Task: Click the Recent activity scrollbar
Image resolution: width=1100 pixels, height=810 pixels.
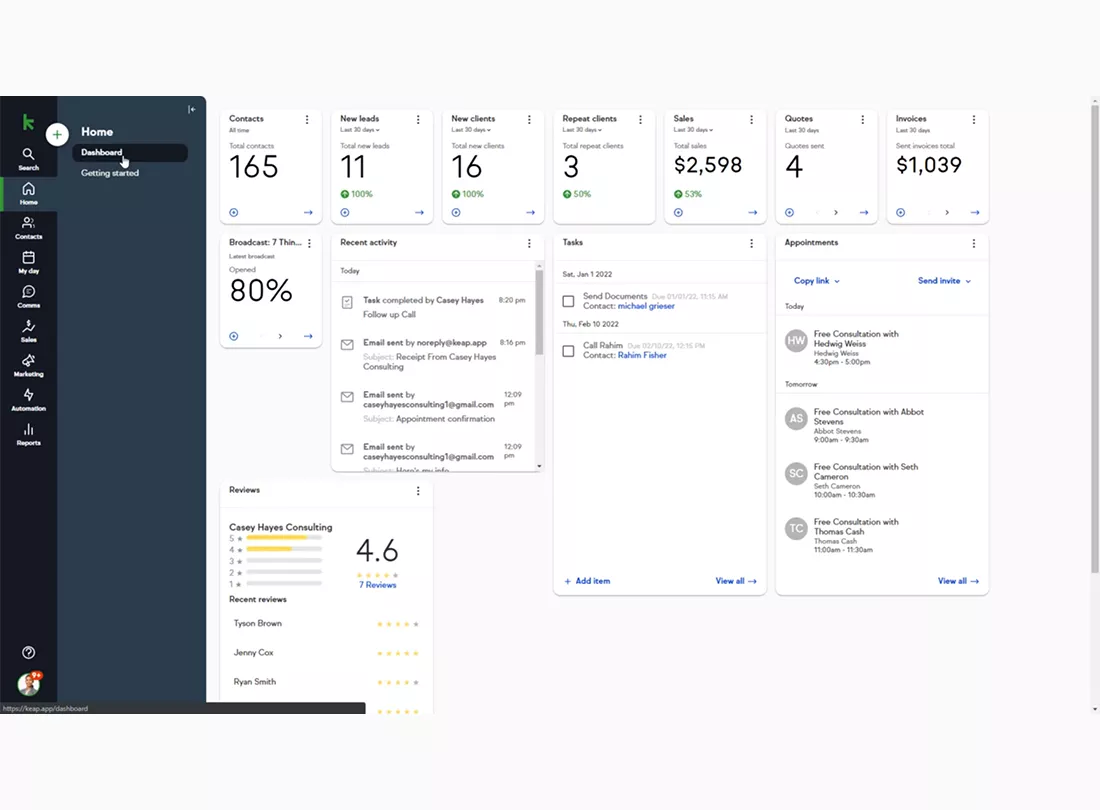Action: tap(539, 312)
